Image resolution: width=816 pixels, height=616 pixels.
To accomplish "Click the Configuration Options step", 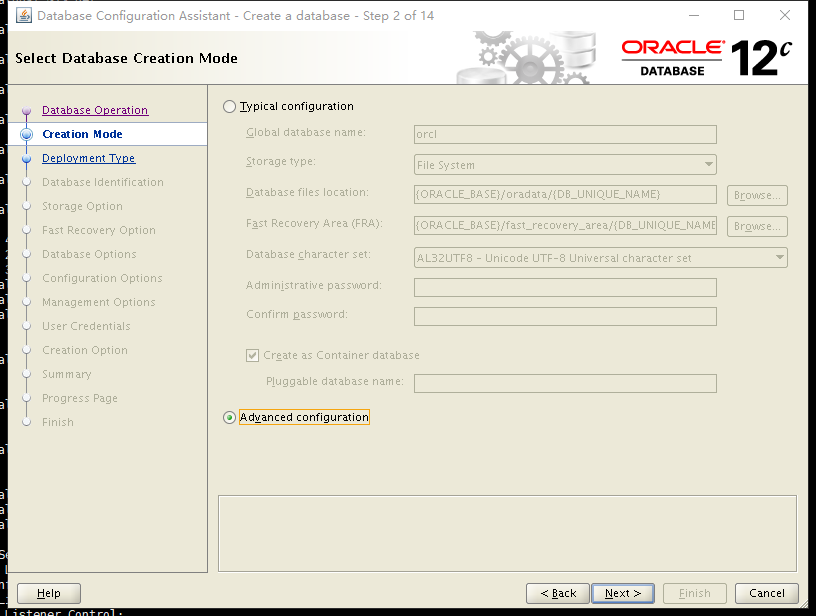I will (x=102, y=278).
